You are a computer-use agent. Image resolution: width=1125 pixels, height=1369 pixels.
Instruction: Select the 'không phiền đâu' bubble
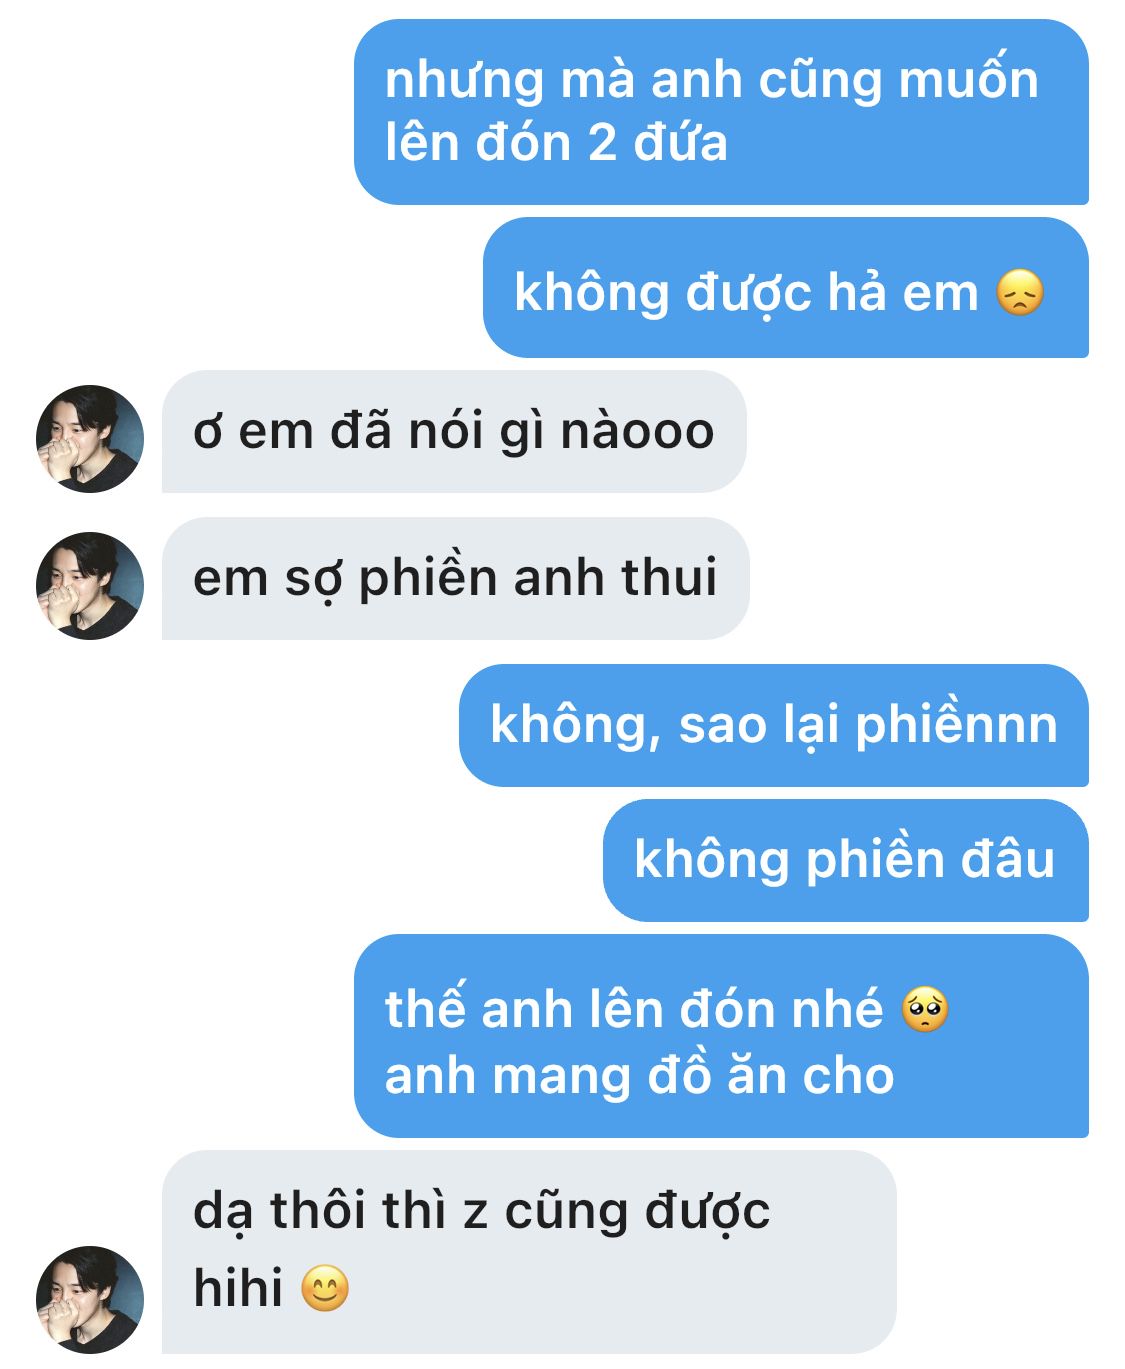click(846, 860)
